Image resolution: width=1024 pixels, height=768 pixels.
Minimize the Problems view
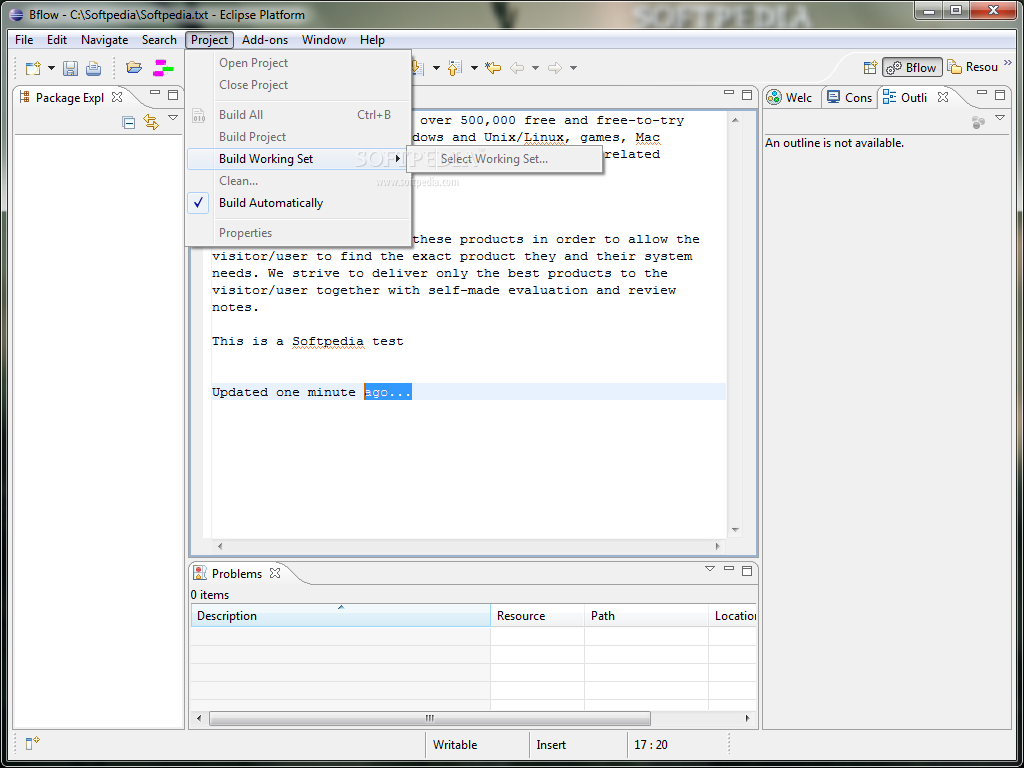729,569
